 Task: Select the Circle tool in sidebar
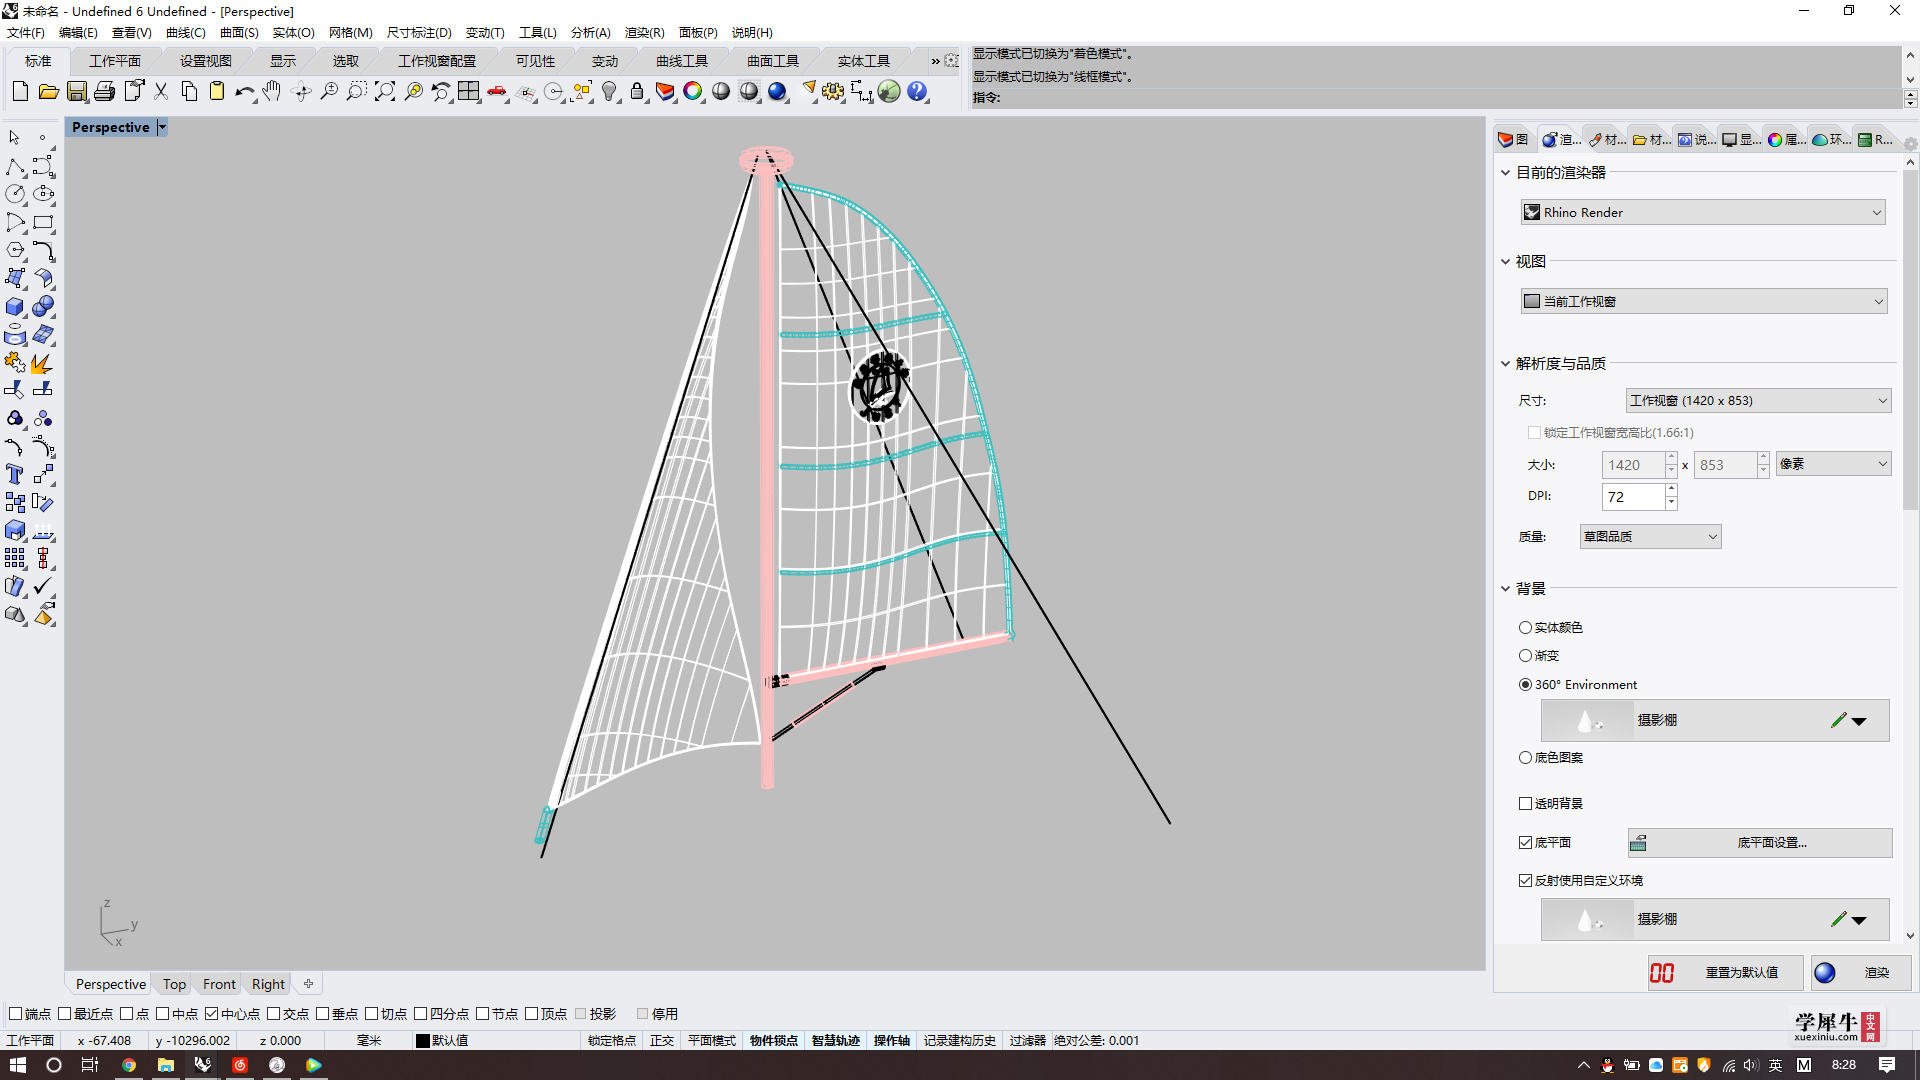pyautogui.click(x=15, y=194)
